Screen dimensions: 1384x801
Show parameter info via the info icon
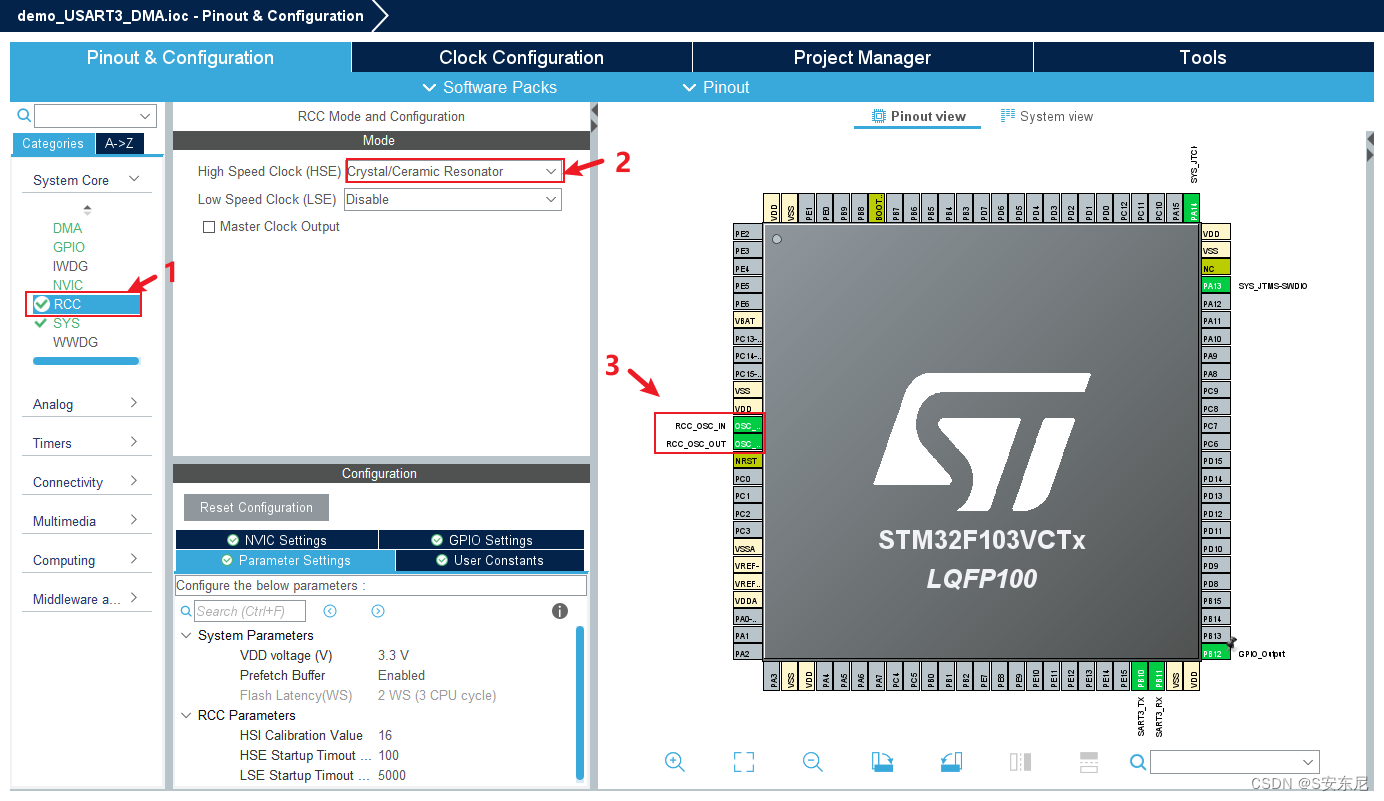tap(559, 610)
